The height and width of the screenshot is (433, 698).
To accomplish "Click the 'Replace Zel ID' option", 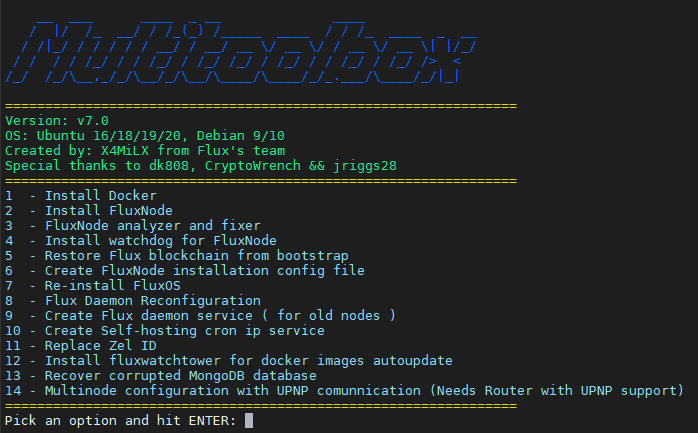I will tap(81, 346).
